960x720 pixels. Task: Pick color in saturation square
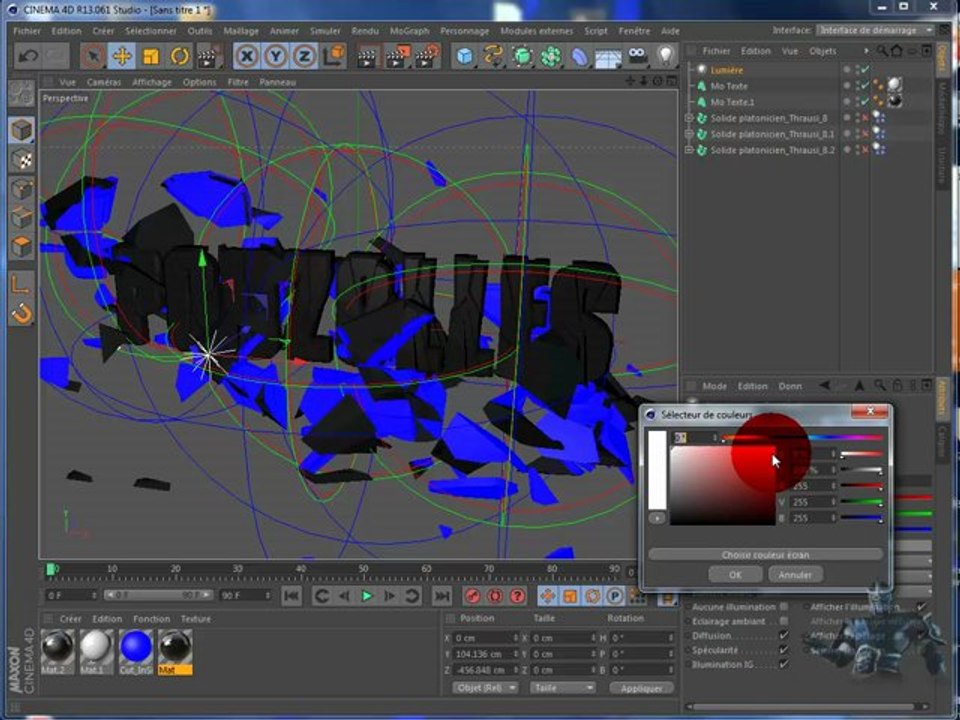point(722,486)
